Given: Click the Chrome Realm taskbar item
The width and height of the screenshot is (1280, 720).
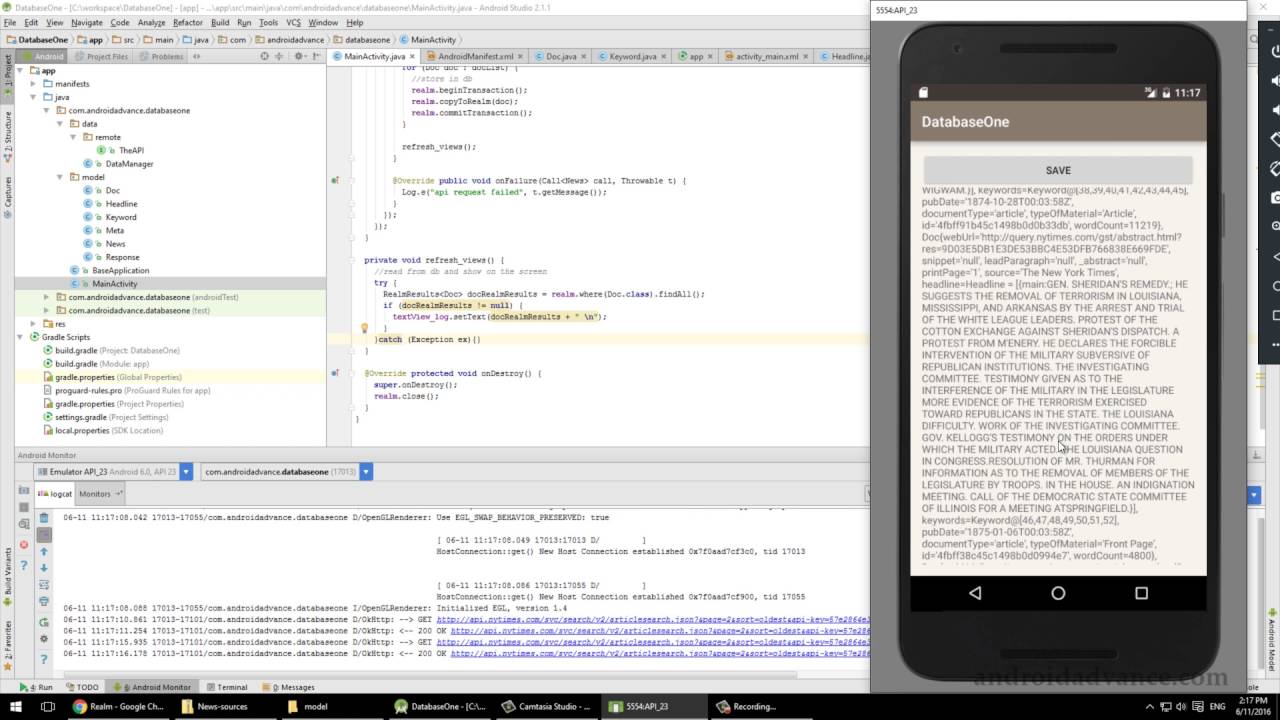Looking at the screenshot, I should [118, 706].
